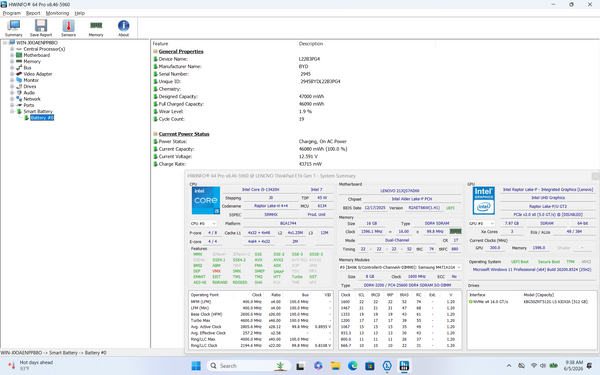Expand the Memory tree node

[x=12, y=61]
